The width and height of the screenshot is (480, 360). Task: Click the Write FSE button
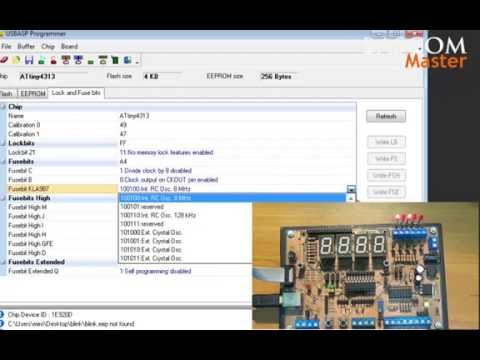pyautogui.click(x=386, y=192)
